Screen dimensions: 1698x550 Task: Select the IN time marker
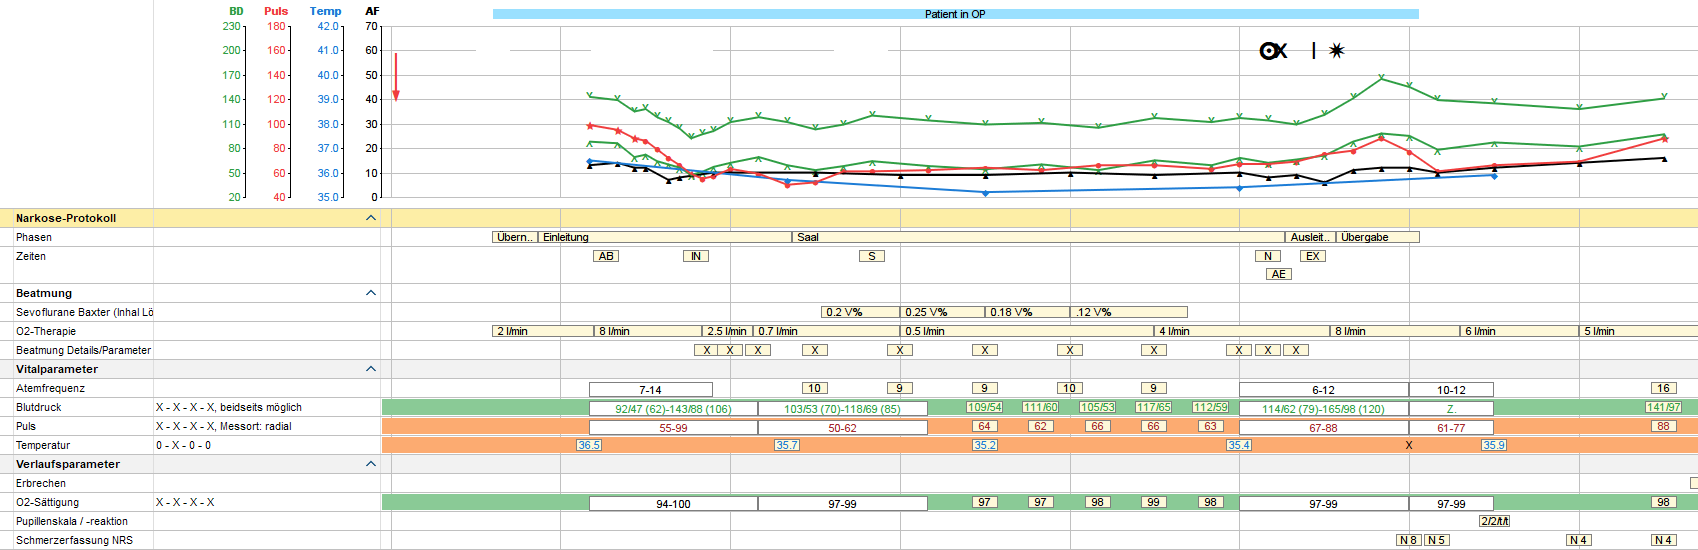pyautogui.click(x=696, y=256)
